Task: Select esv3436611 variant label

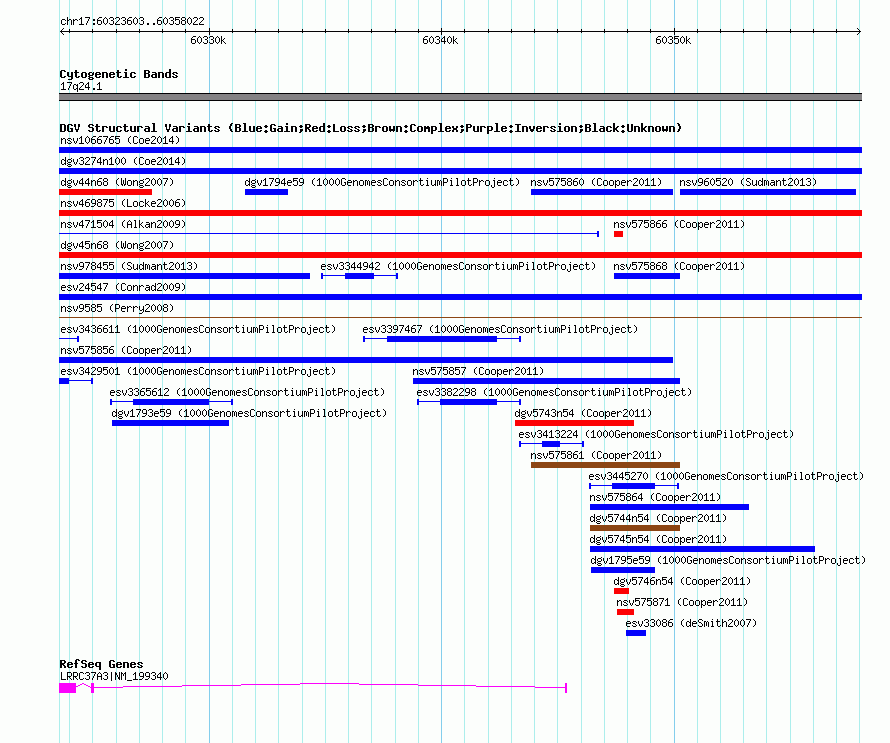Action: coord(198,329)
